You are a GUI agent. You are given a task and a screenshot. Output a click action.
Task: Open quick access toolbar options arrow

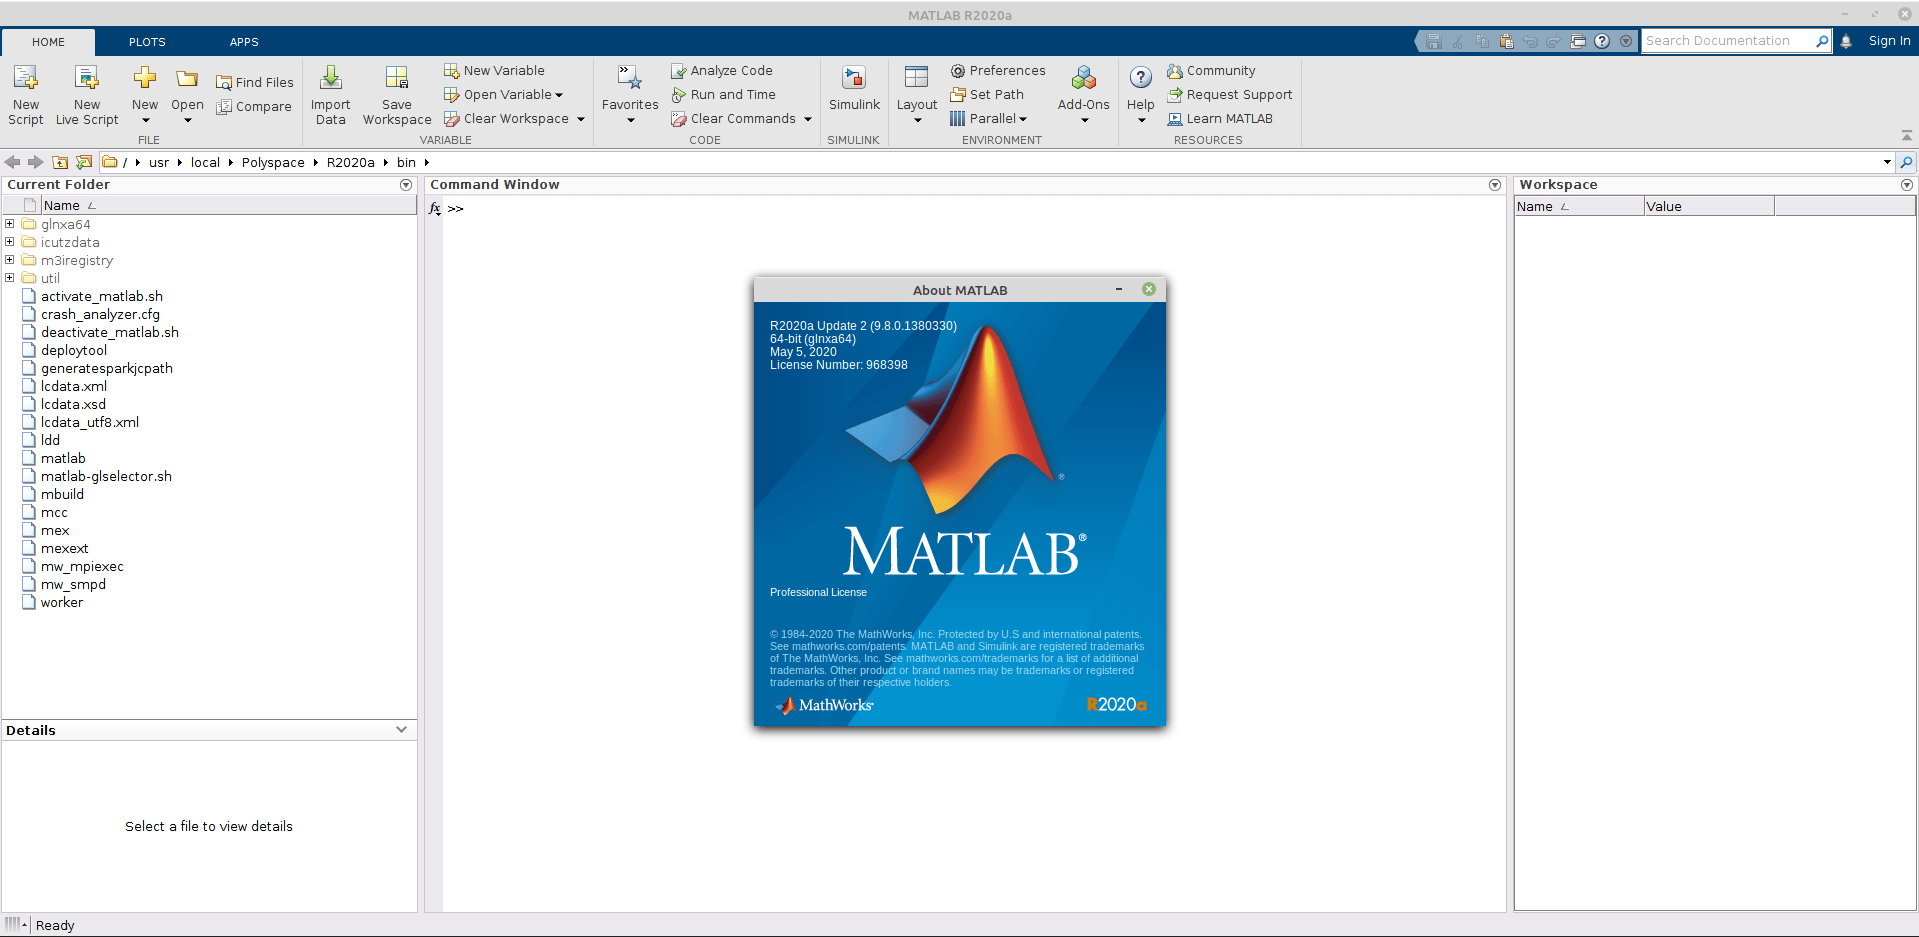[1626, 41]
